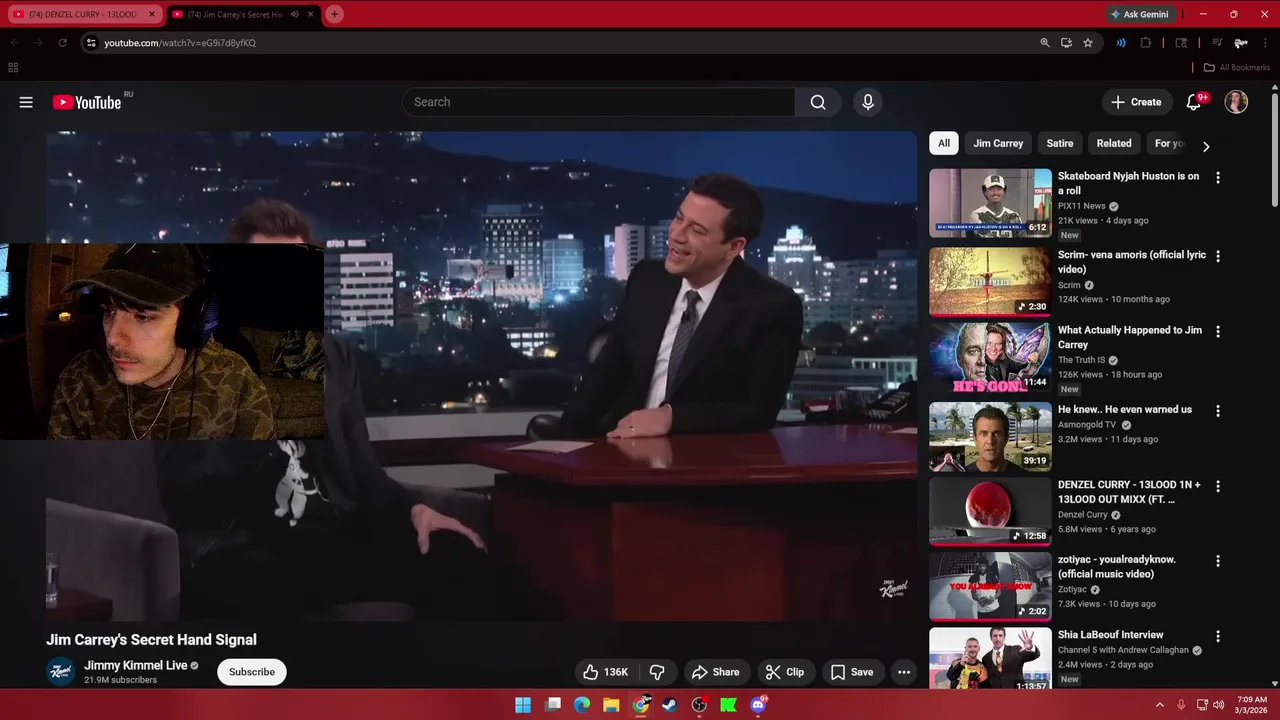Show hidden system tray icons

pos(1159,705)
